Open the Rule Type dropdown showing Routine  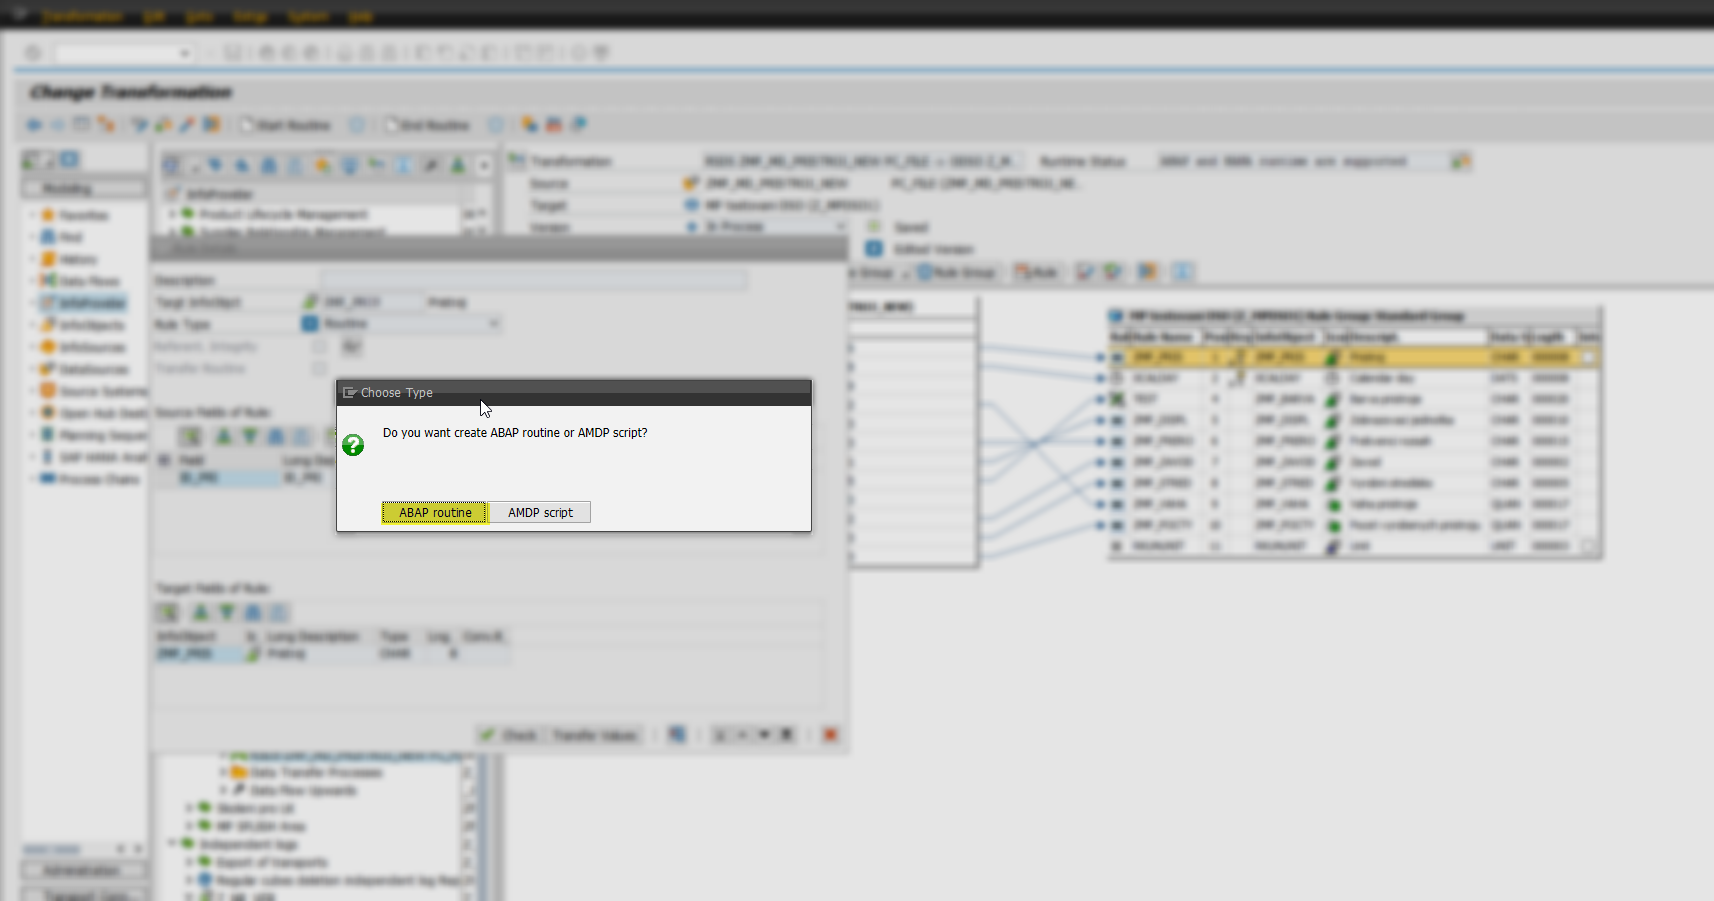tap(495, 323)
